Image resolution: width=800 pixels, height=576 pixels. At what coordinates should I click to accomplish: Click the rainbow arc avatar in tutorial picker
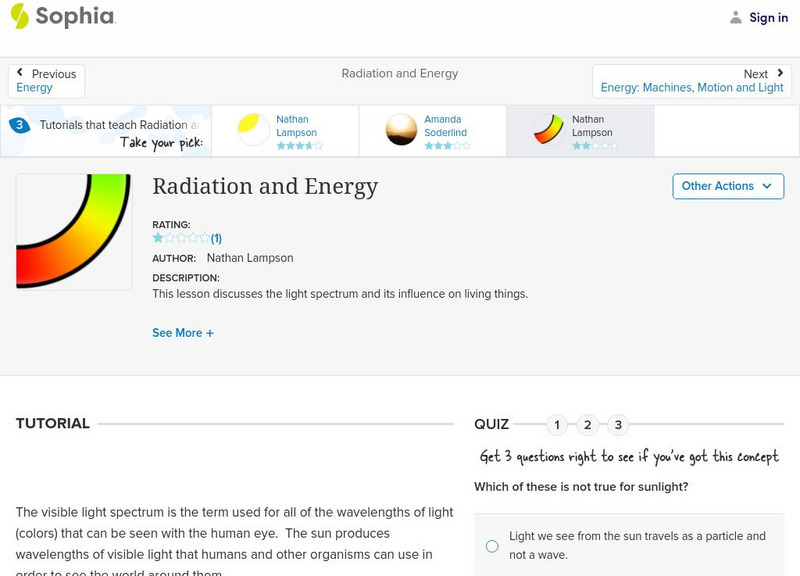pos(548,131)
